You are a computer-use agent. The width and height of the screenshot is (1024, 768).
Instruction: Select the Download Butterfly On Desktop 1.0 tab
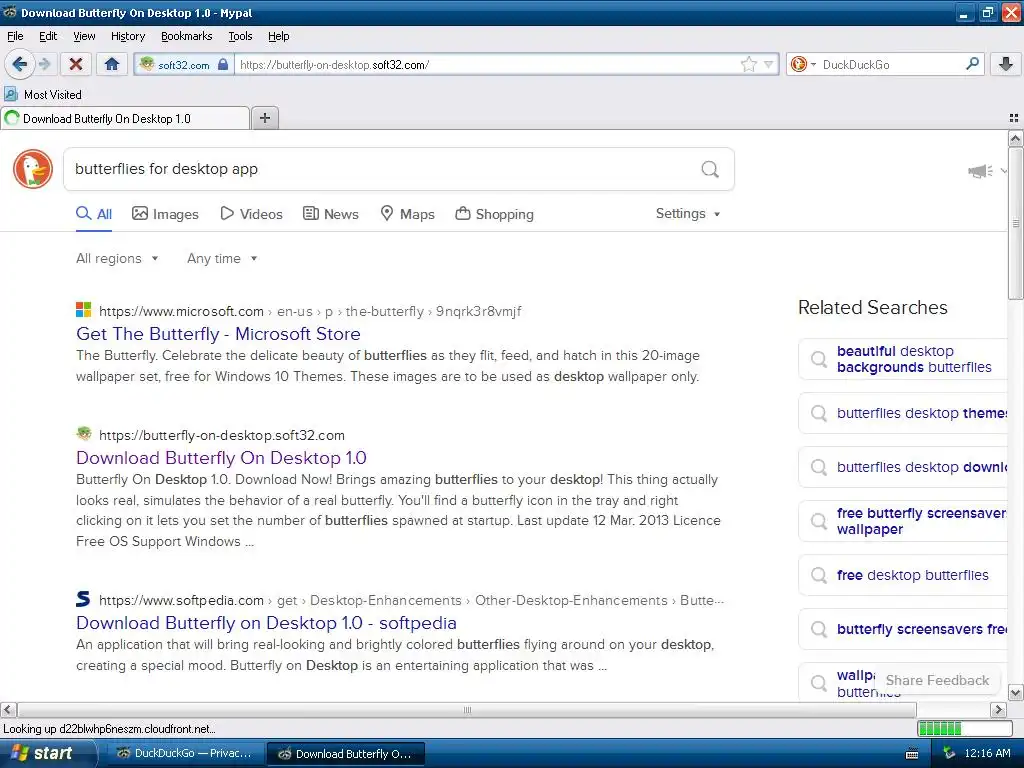(125, 118)
